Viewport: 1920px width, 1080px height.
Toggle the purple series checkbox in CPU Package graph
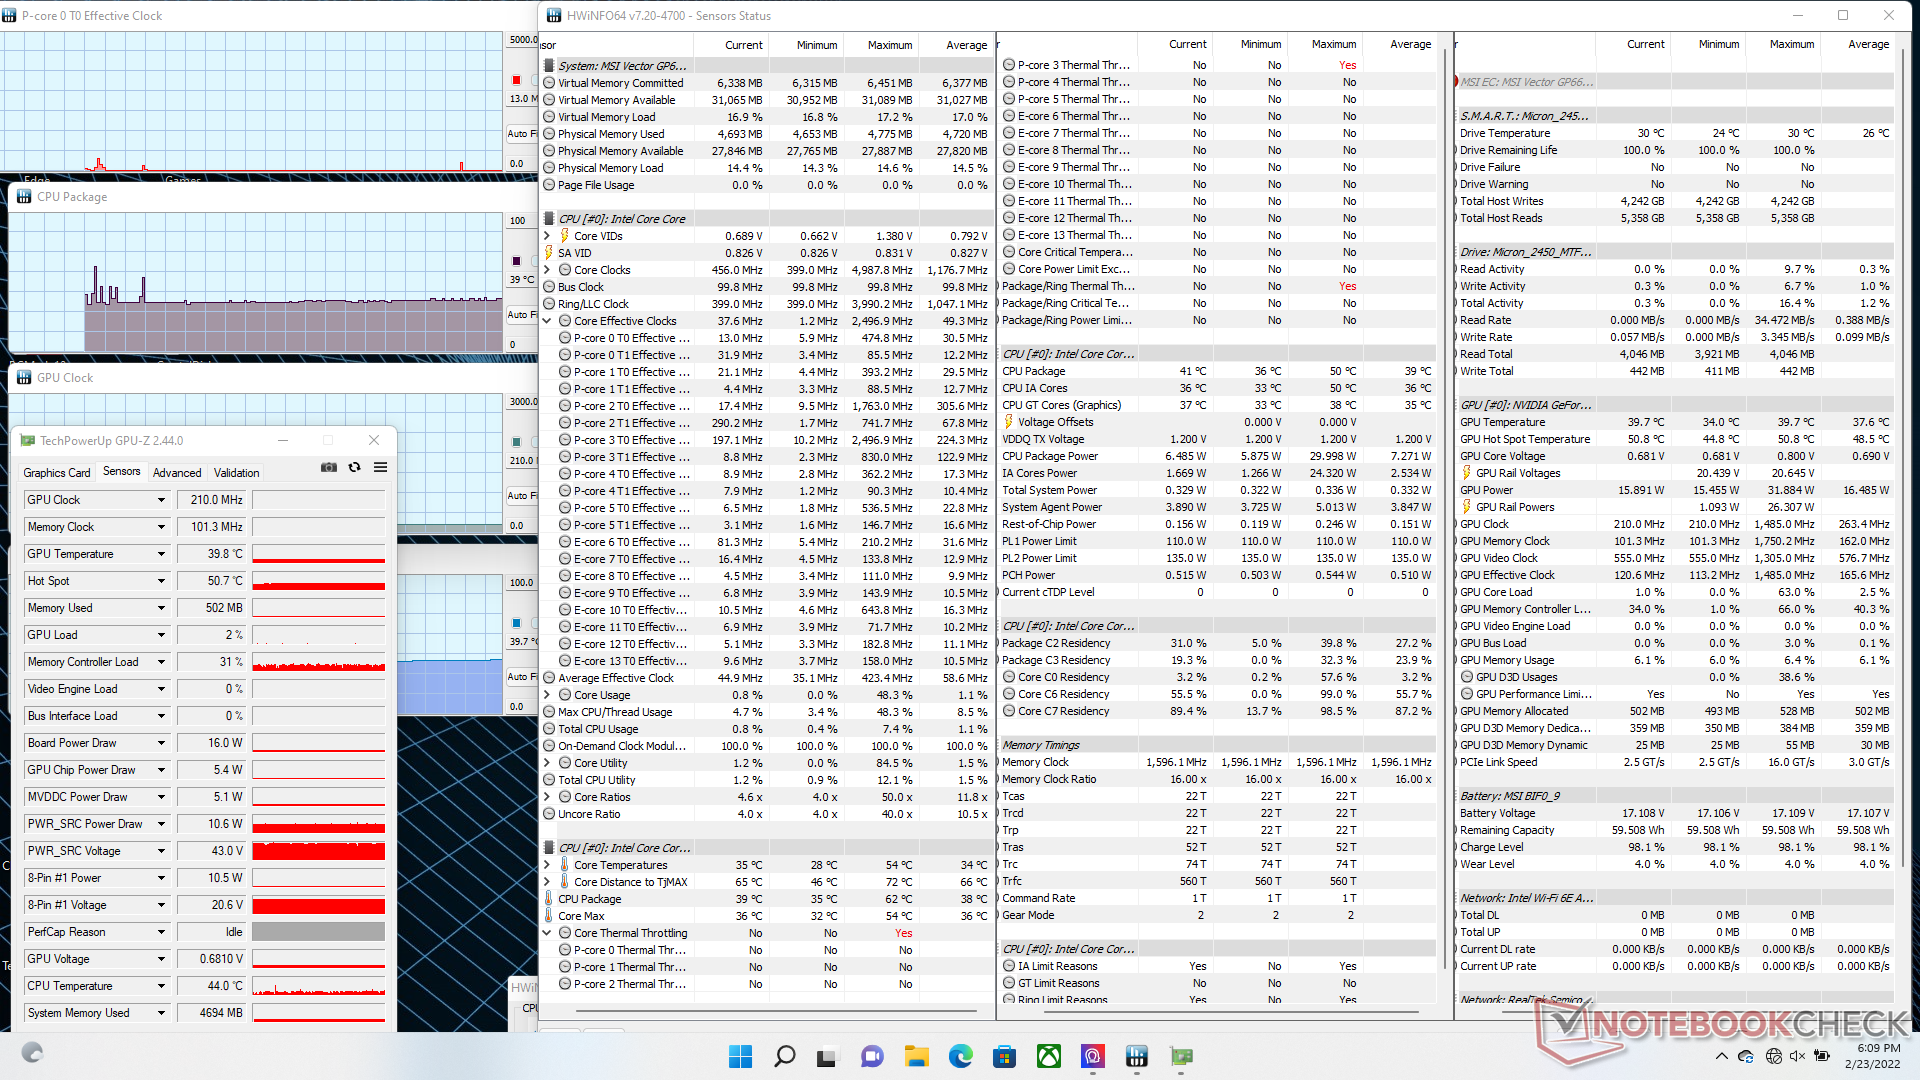click(517, 261)
